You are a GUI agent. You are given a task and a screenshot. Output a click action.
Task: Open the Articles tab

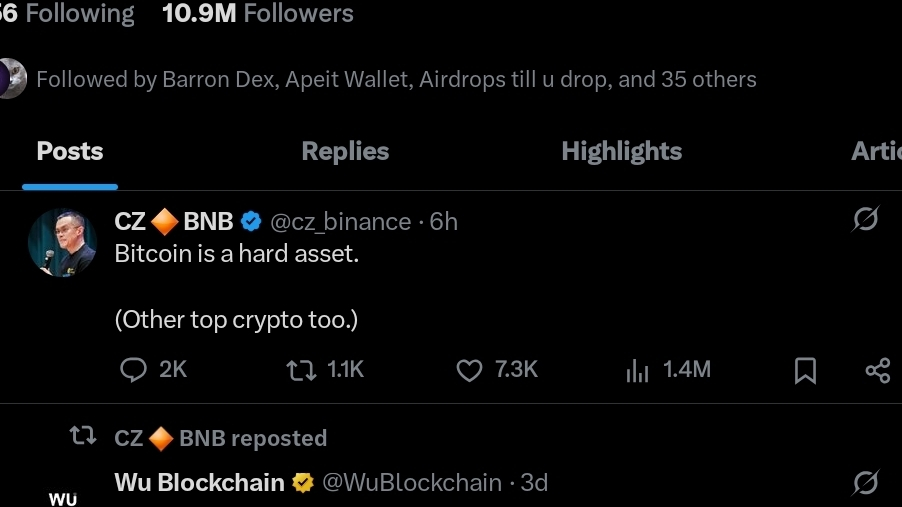coord(876,151)
